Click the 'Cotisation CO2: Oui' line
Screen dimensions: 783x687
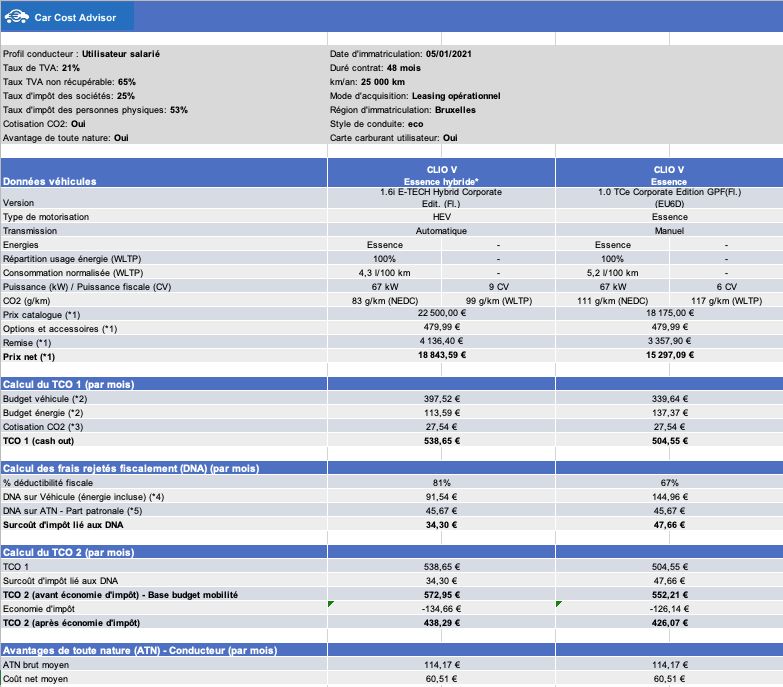coord(44,124)
